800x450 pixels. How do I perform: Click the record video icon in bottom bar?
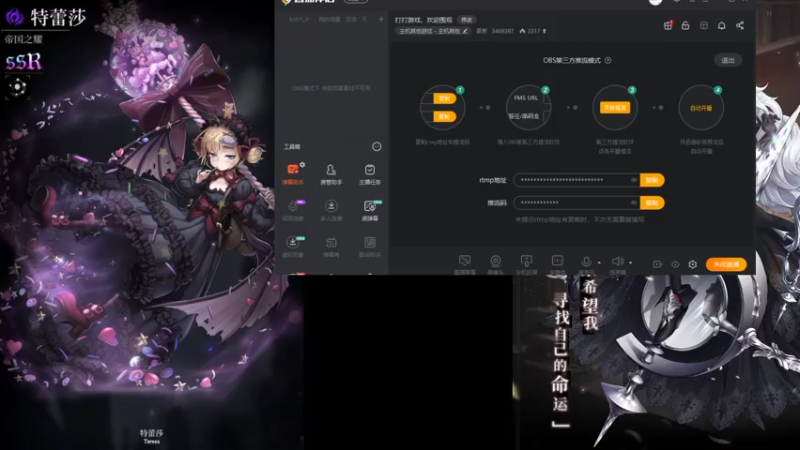(x=657, y=264)
